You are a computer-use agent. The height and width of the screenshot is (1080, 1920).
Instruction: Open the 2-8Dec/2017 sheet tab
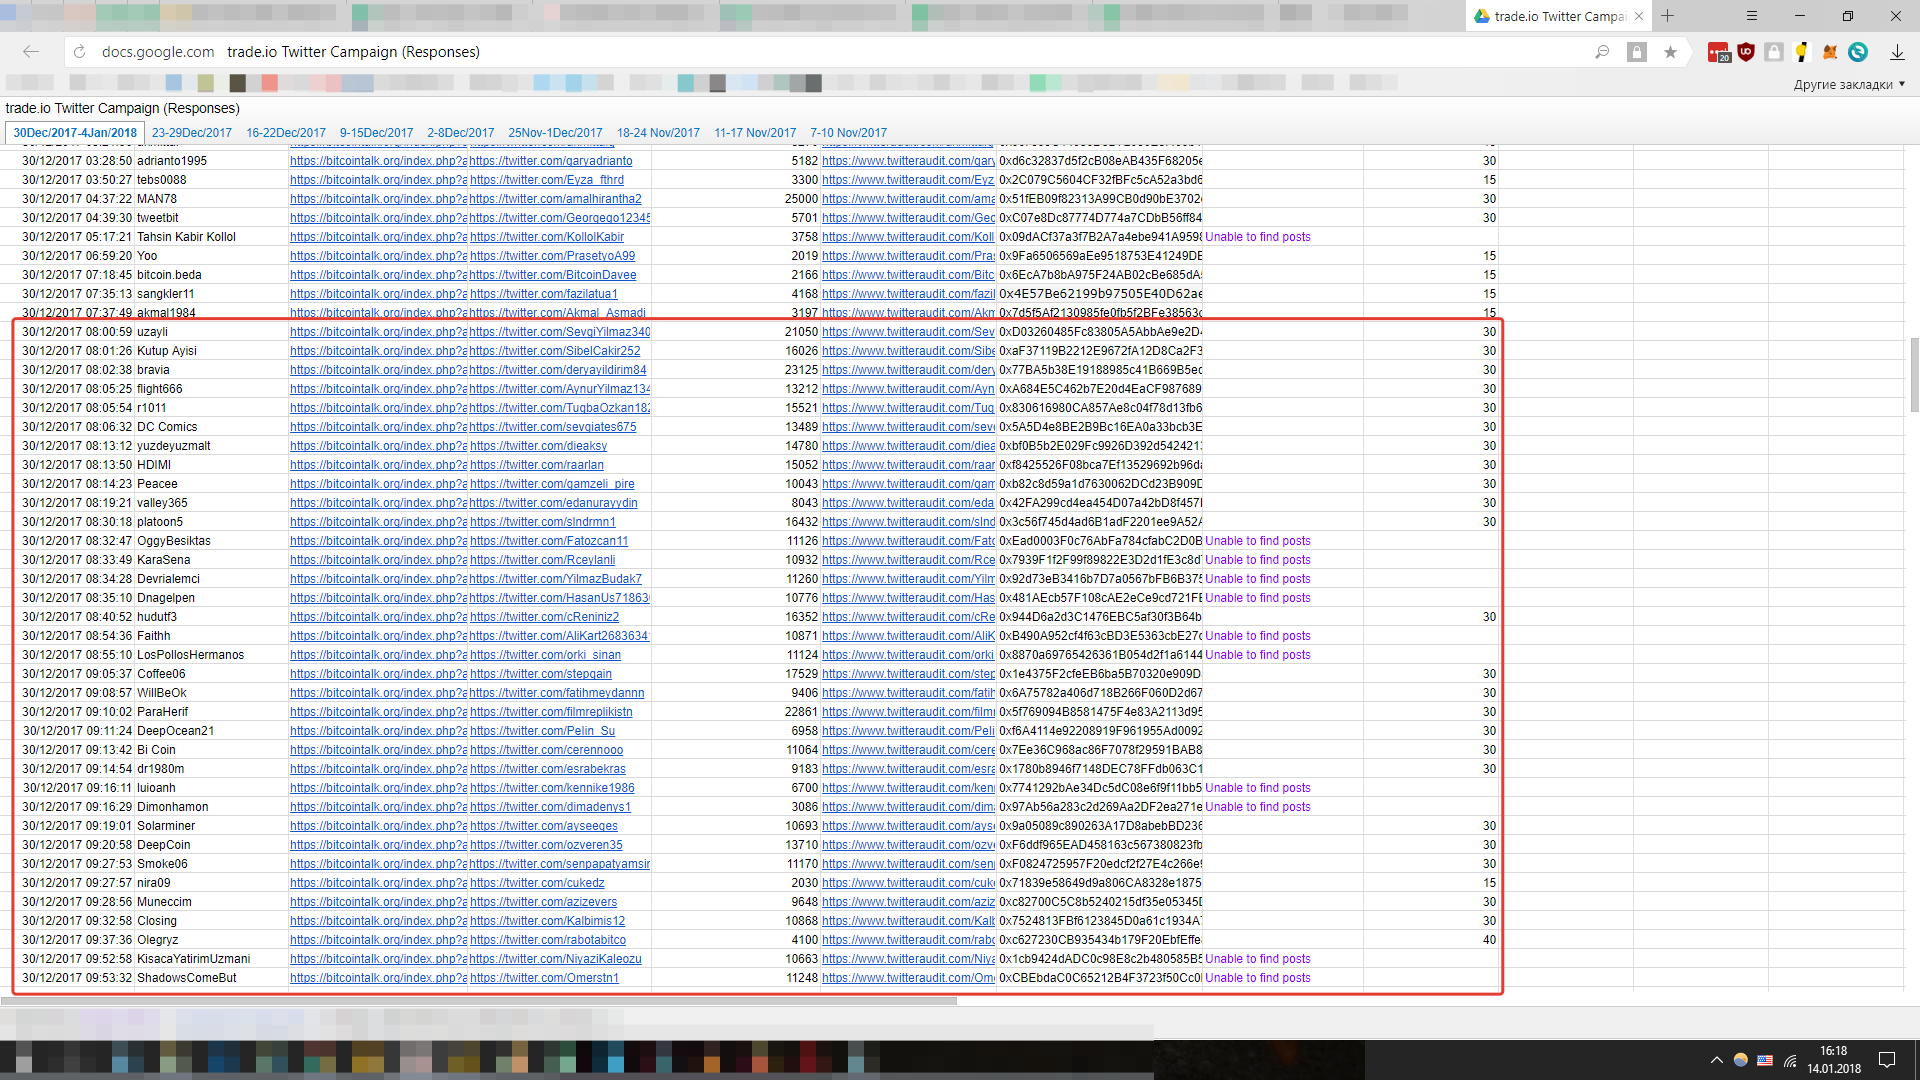coord(461,133)
